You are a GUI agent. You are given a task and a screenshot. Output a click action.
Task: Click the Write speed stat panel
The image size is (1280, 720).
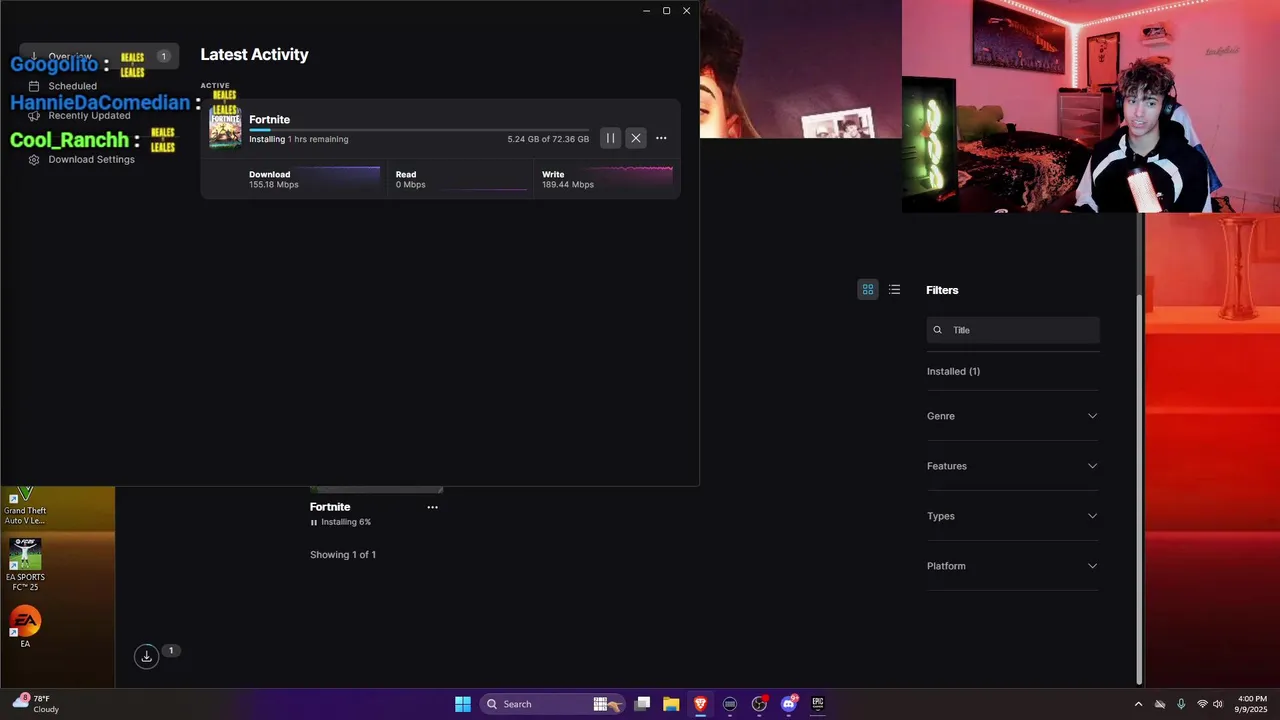(607, 179)
